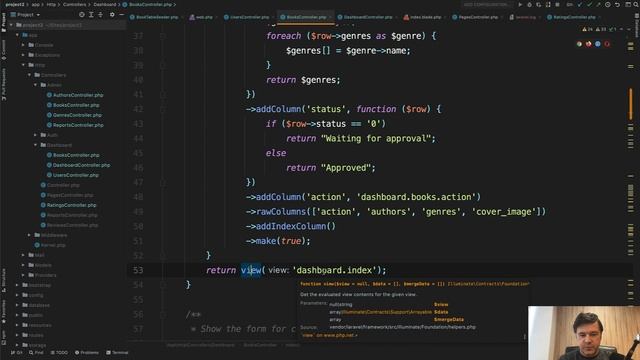Click the Debug bug icon in the toolbar
640x360 pixels.
[x=529, y=4]
